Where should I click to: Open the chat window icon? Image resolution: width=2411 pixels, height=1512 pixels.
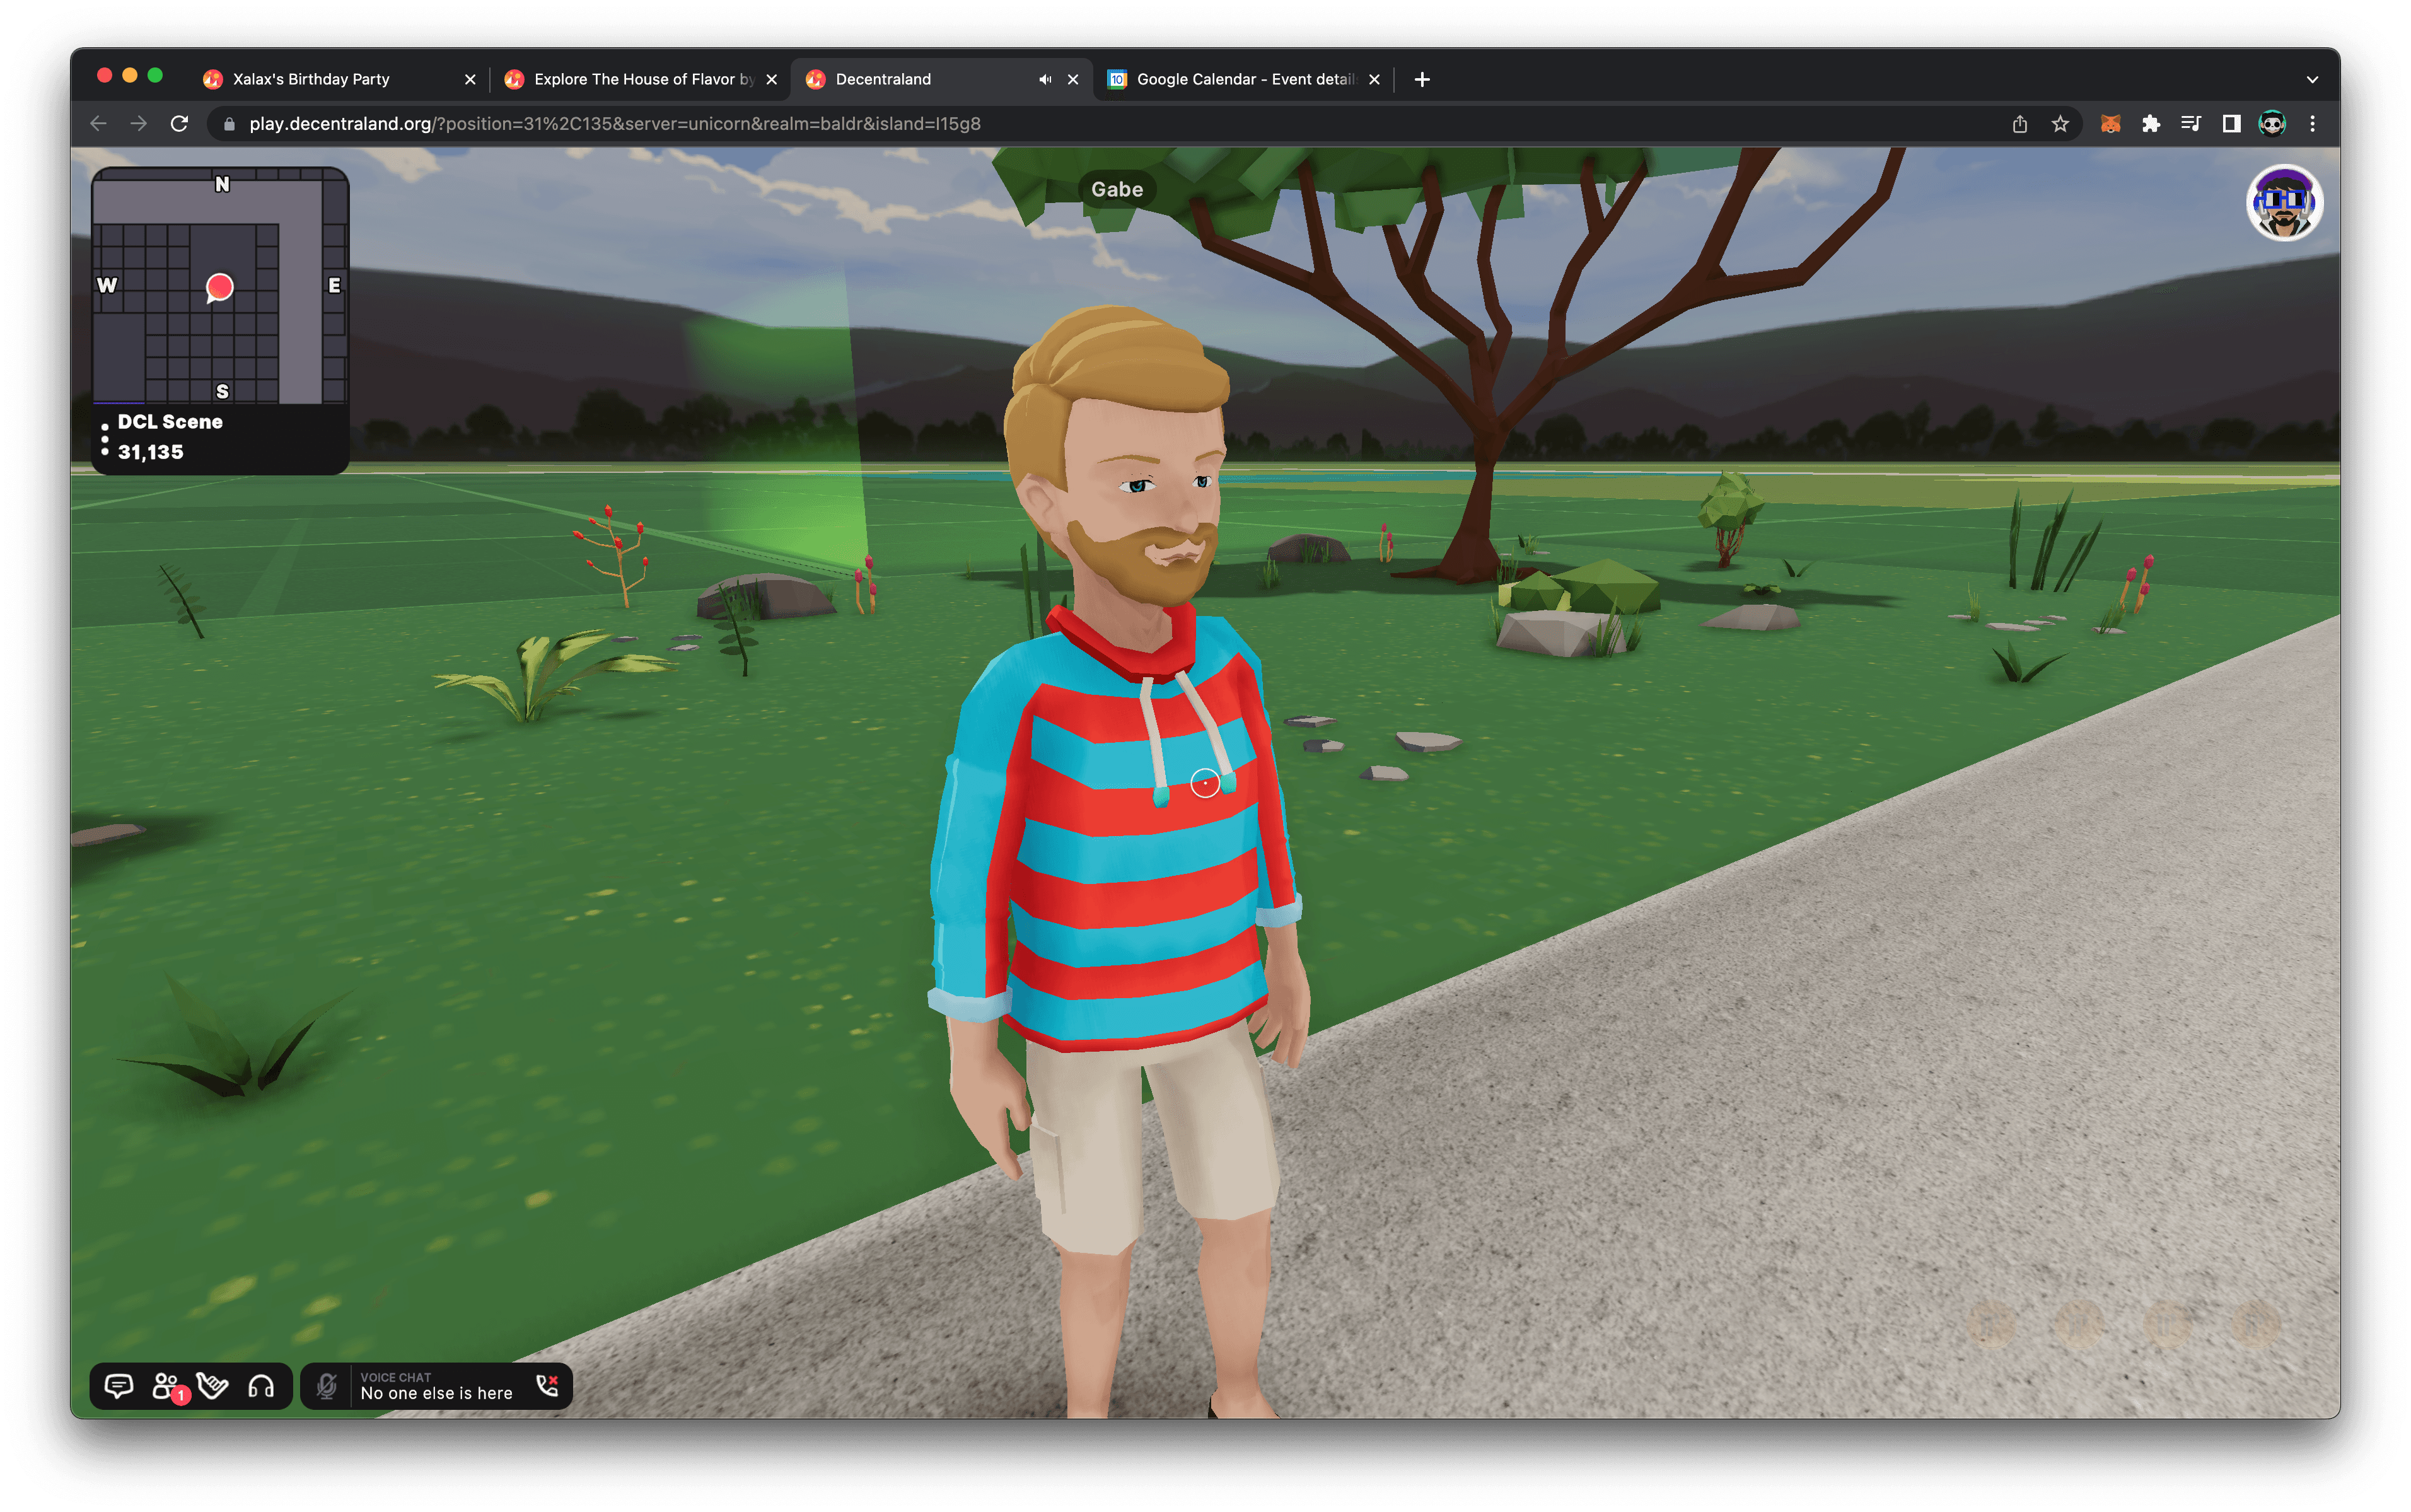pos(119,1386)
